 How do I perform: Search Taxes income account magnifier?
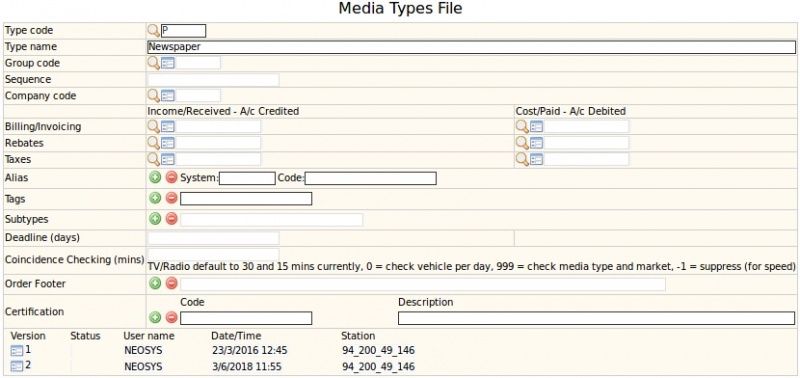[154, 159]
